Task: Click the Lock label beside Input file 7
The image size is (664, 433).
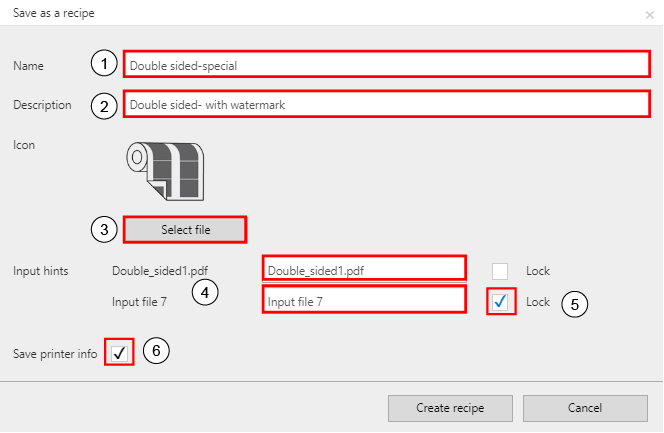Action: pos(538,302)
